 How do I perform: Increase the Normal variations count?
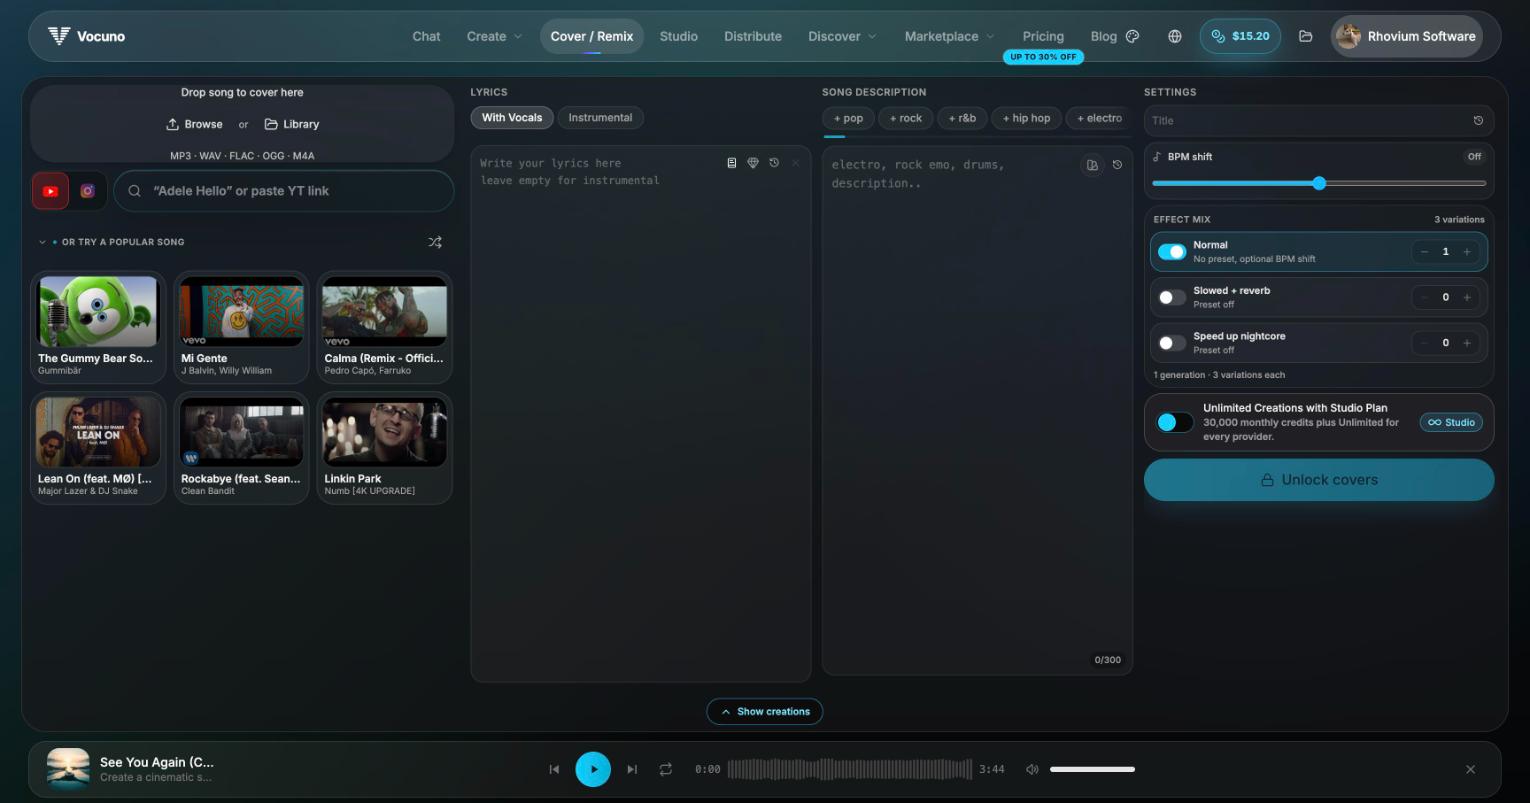1467,252
